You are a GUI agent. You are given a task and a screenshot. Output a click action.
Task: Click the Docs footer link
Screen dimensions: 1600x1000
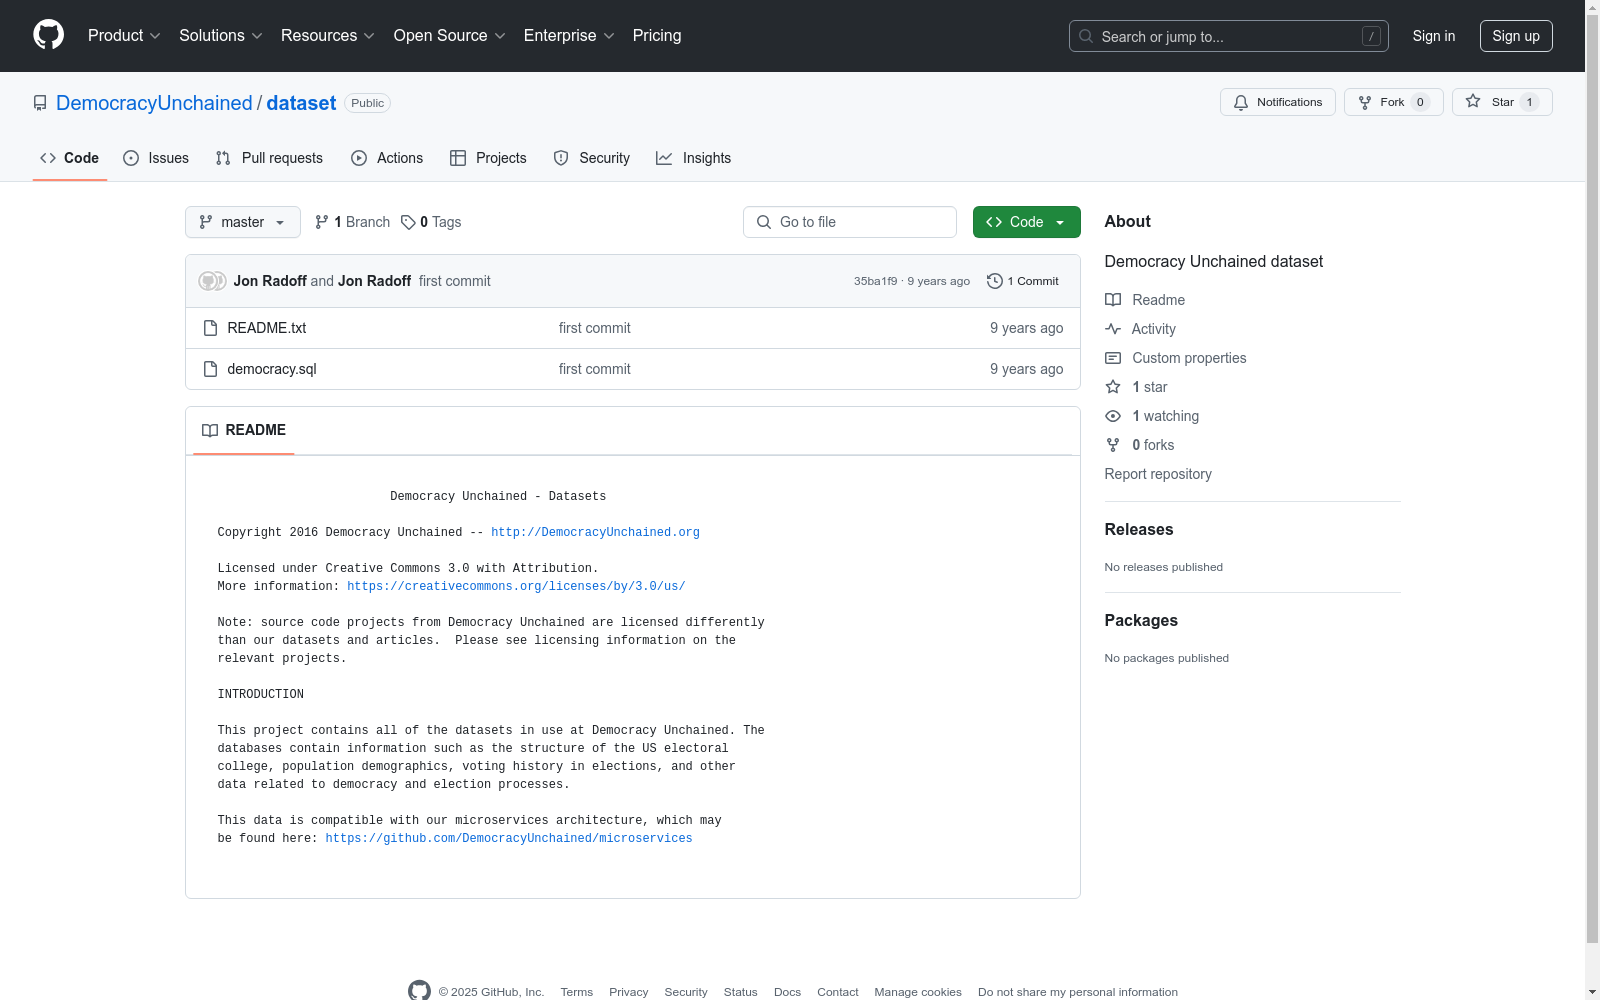(788, 992)
